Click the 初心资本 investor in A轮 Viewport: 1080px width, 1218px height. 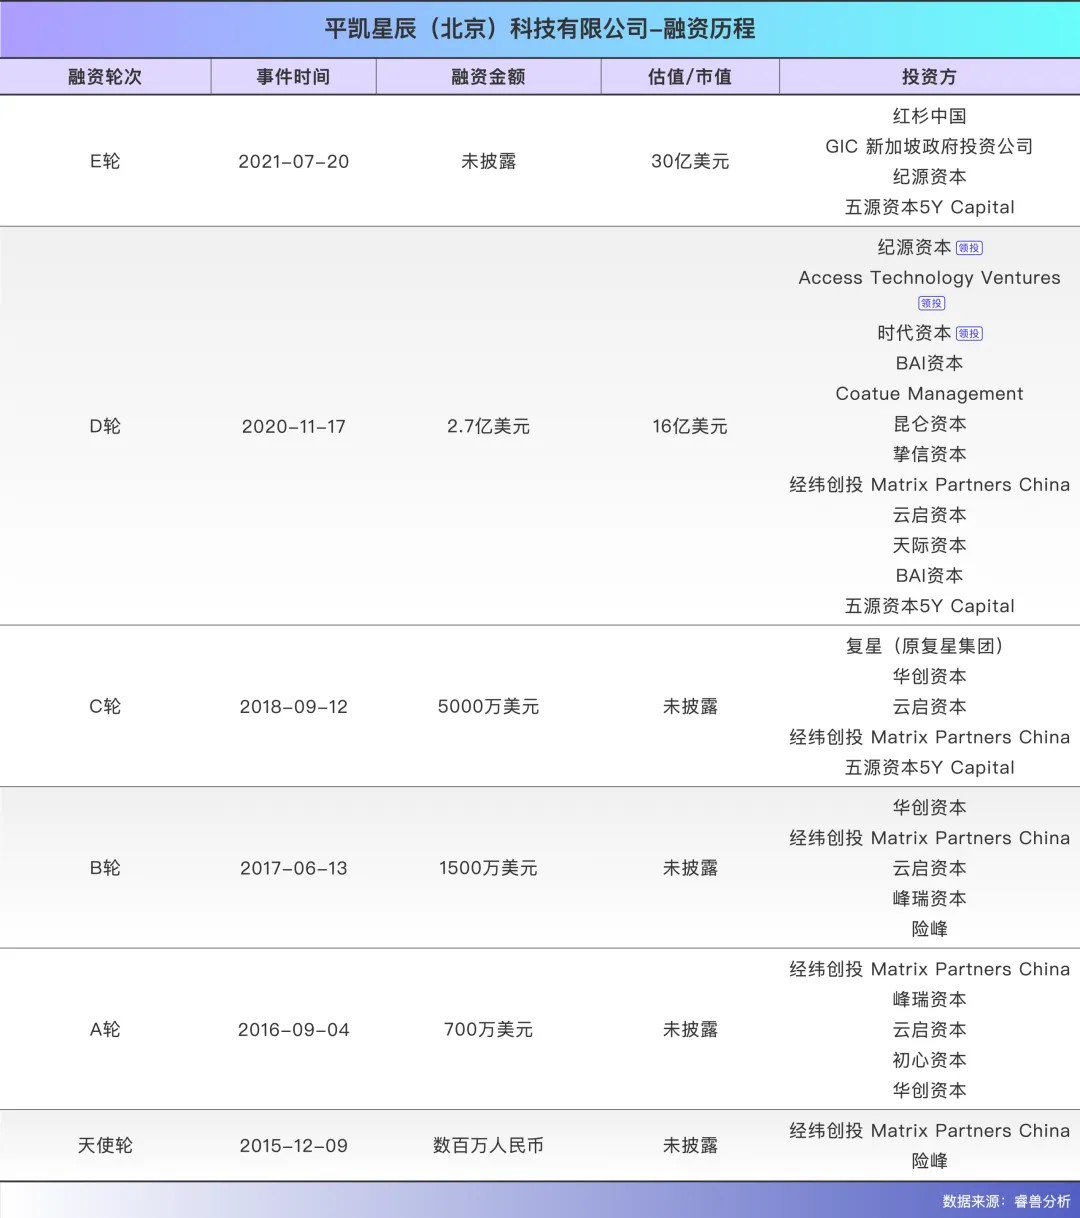point(929,1060)
